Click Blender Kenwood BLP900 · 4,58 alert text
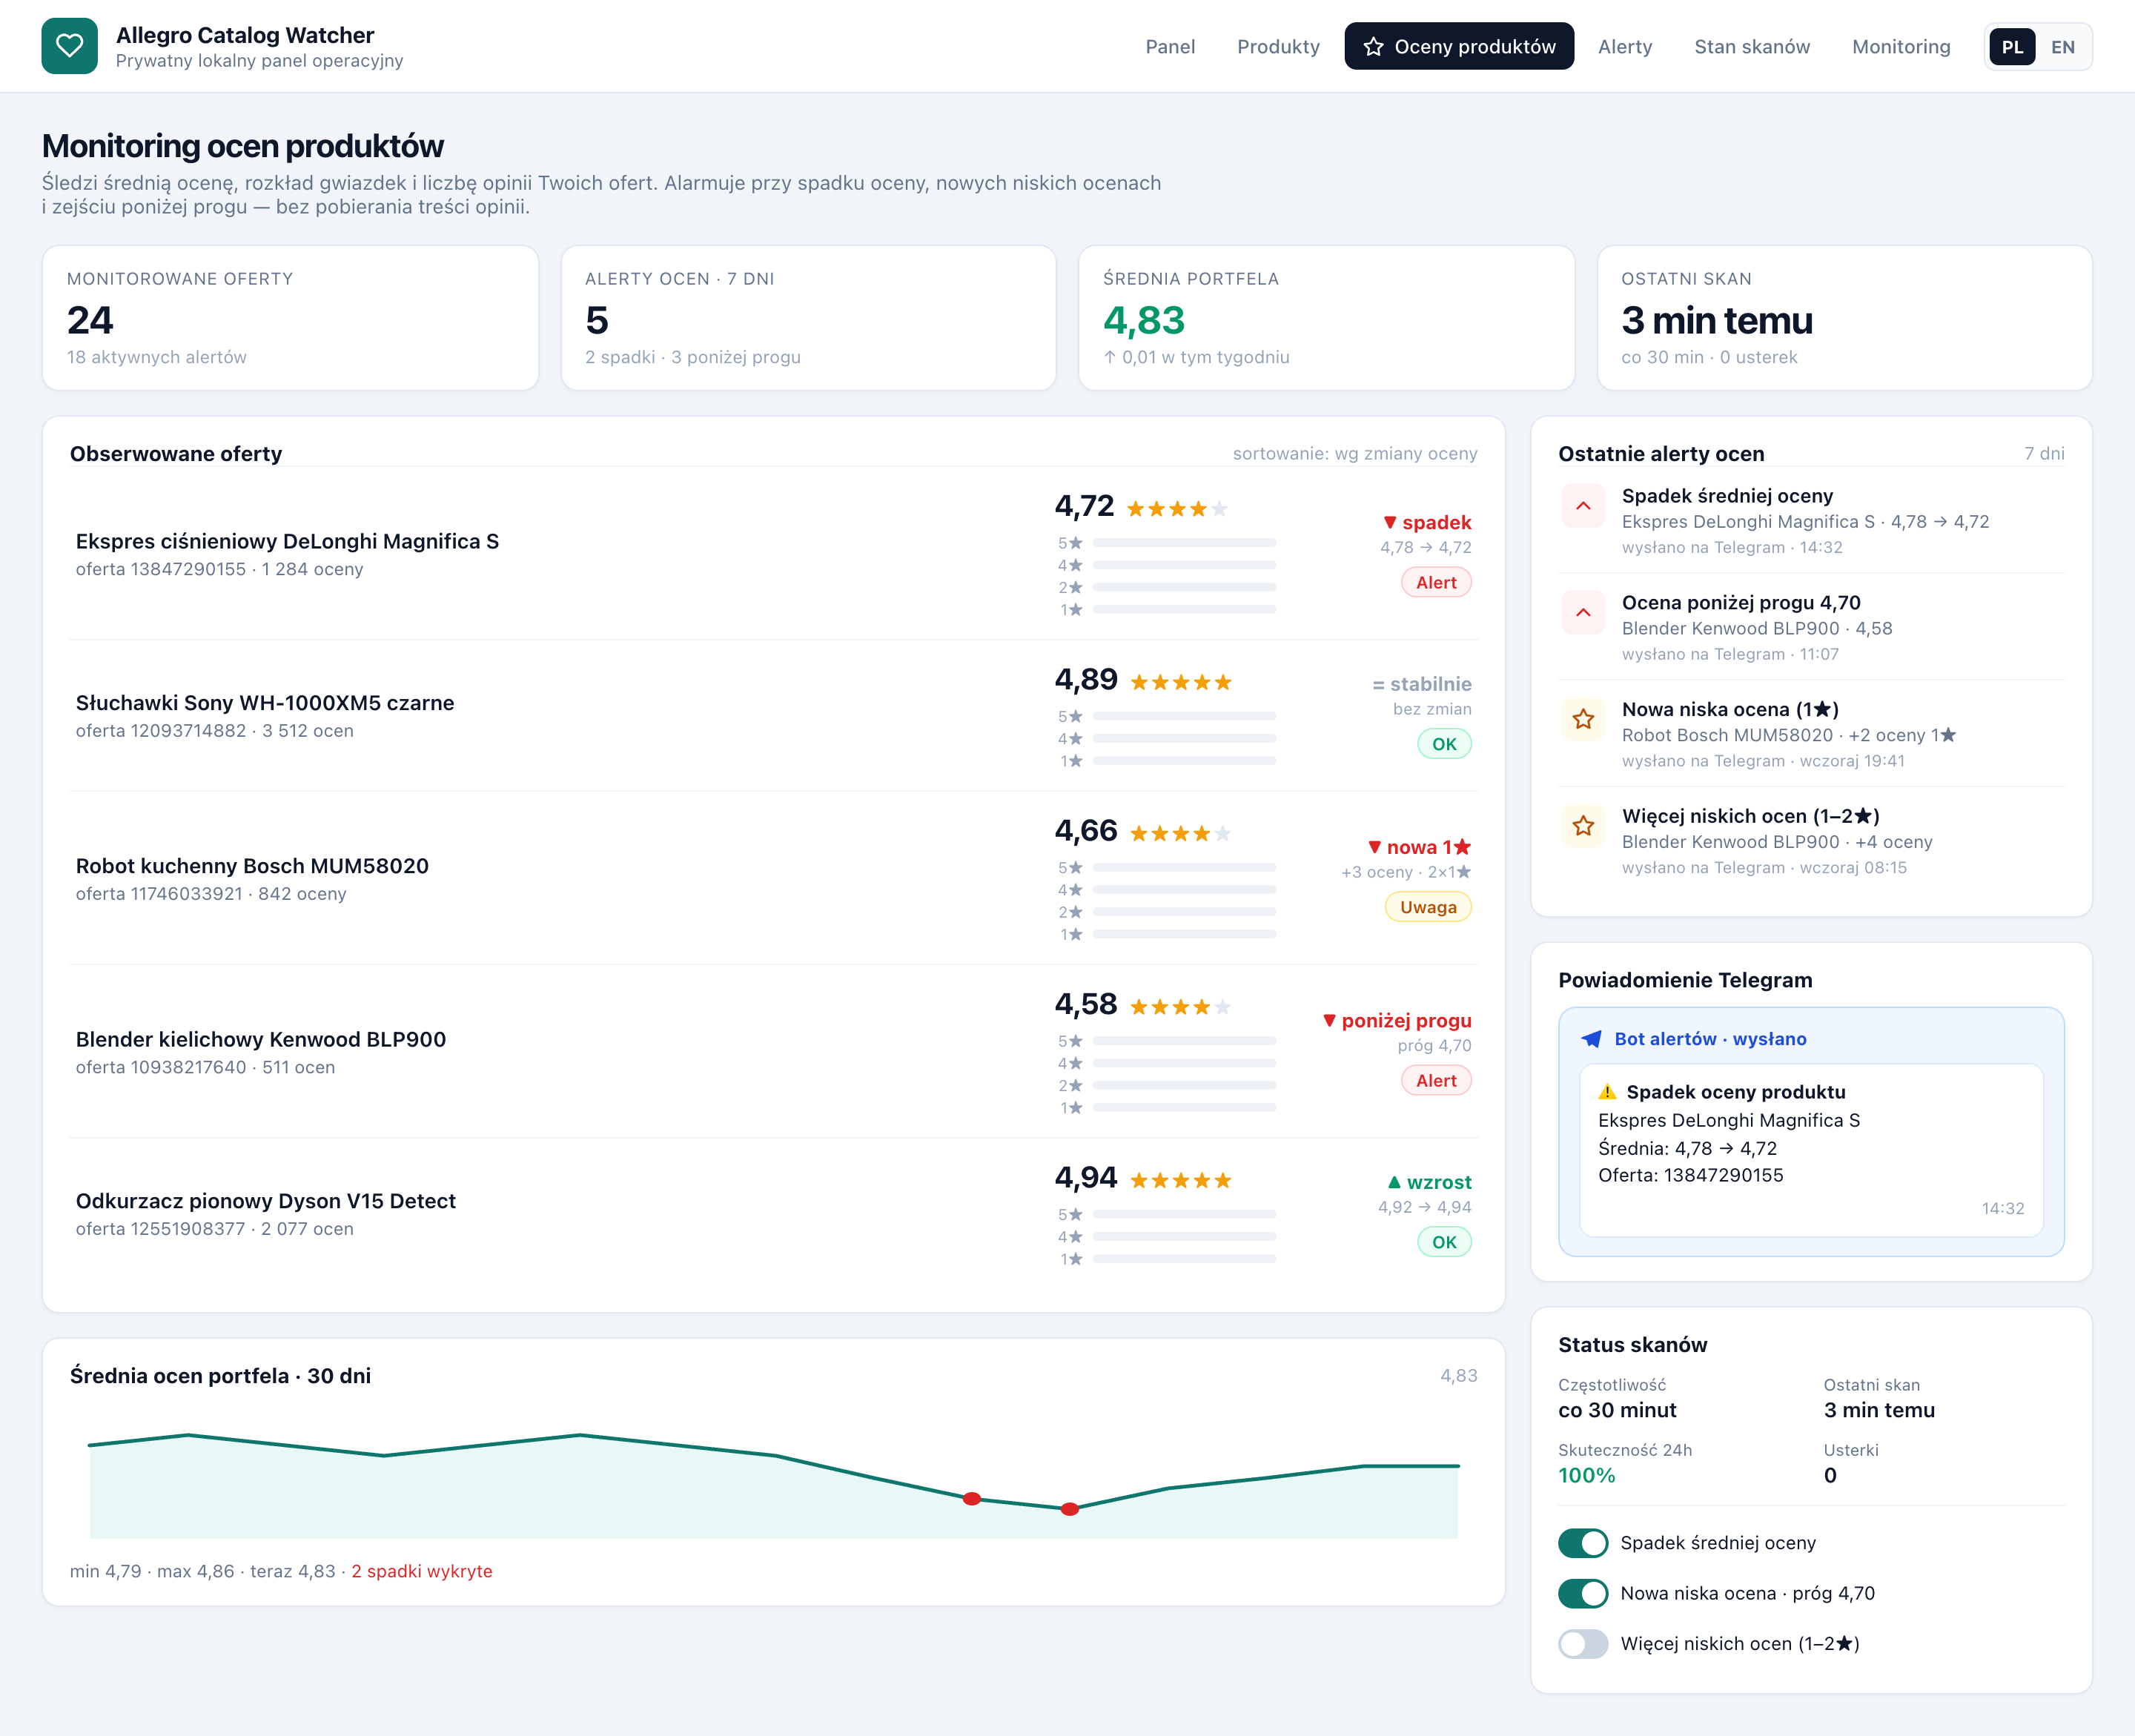 point(1757,629)
